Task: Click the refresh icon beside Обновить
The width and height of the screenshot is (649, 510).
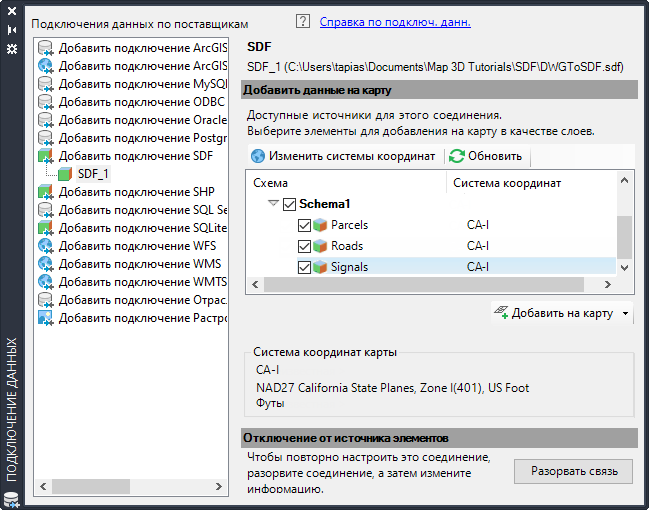Action: click(x=457, y=156)
